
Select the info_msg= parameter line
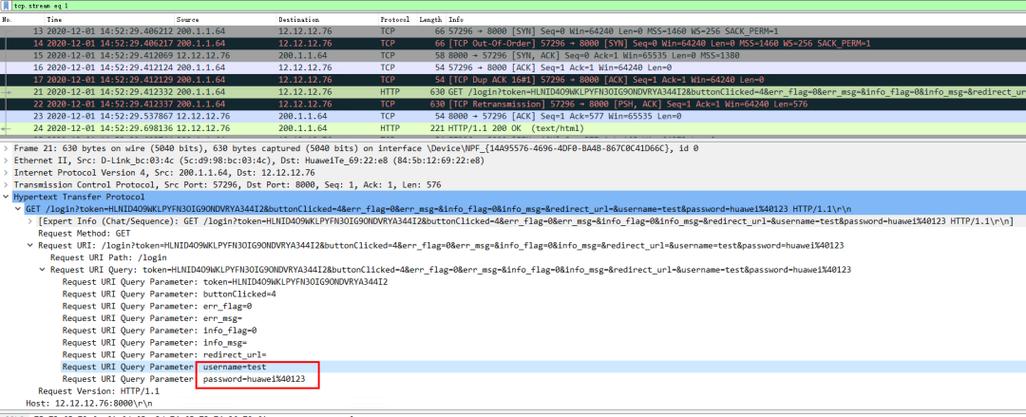pyautogui.click(x=154, y=342)
